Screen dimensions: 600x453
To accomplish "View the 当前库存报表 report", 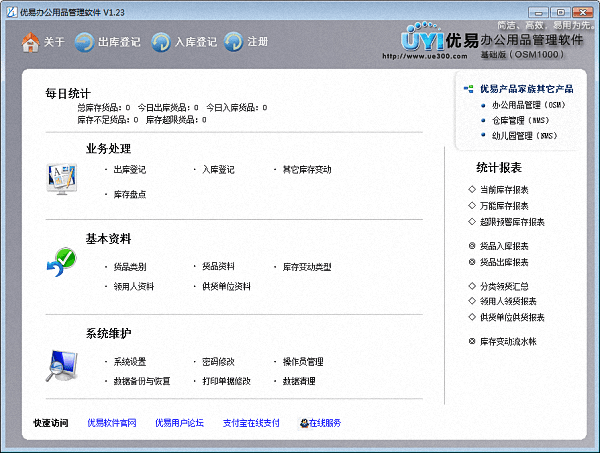I will (x=505, y=190).
